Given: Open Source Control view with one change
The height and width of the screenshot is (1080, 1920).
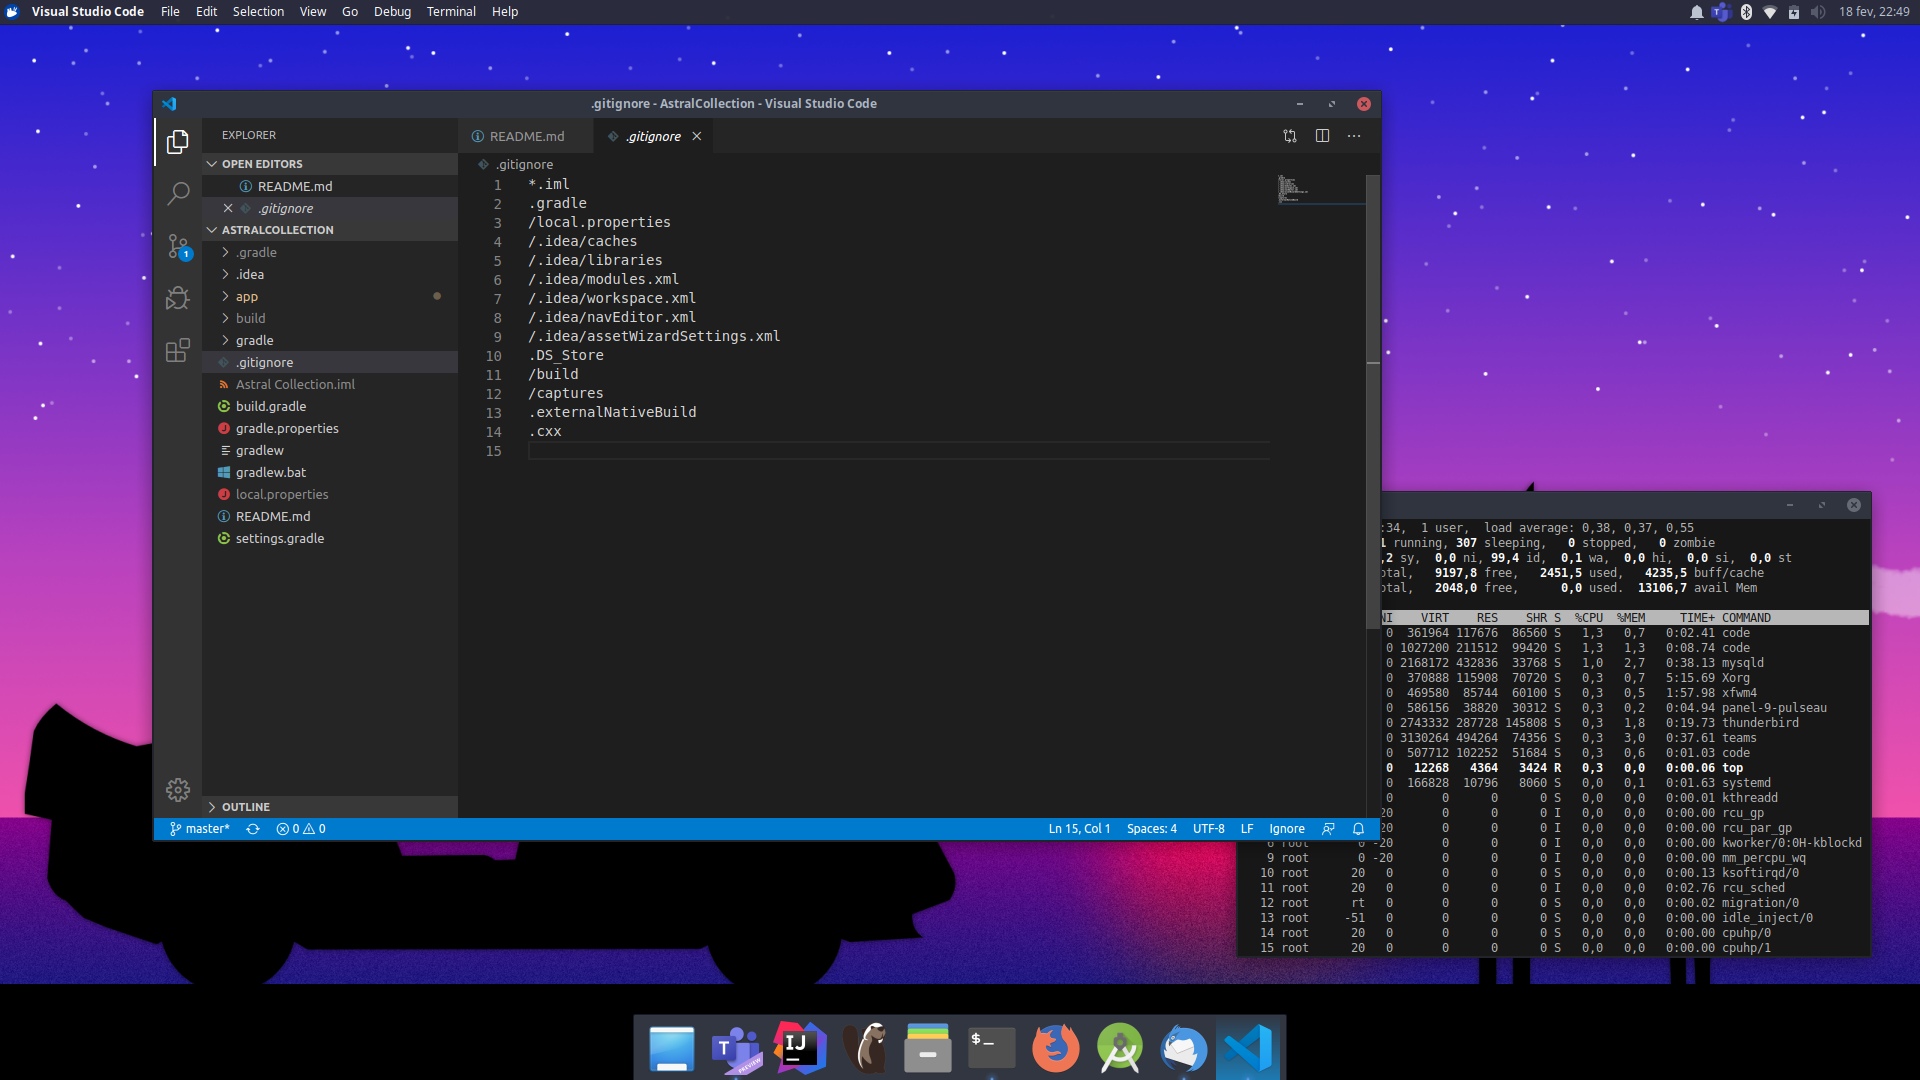Looking at the screenshot, I should pos(178,246).
